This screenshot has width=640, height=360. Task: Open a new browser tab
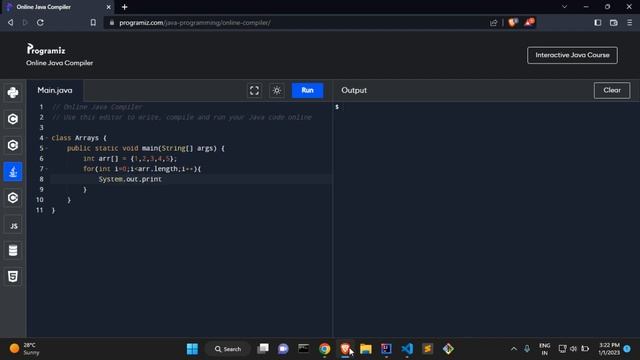[x=124, y=7]
